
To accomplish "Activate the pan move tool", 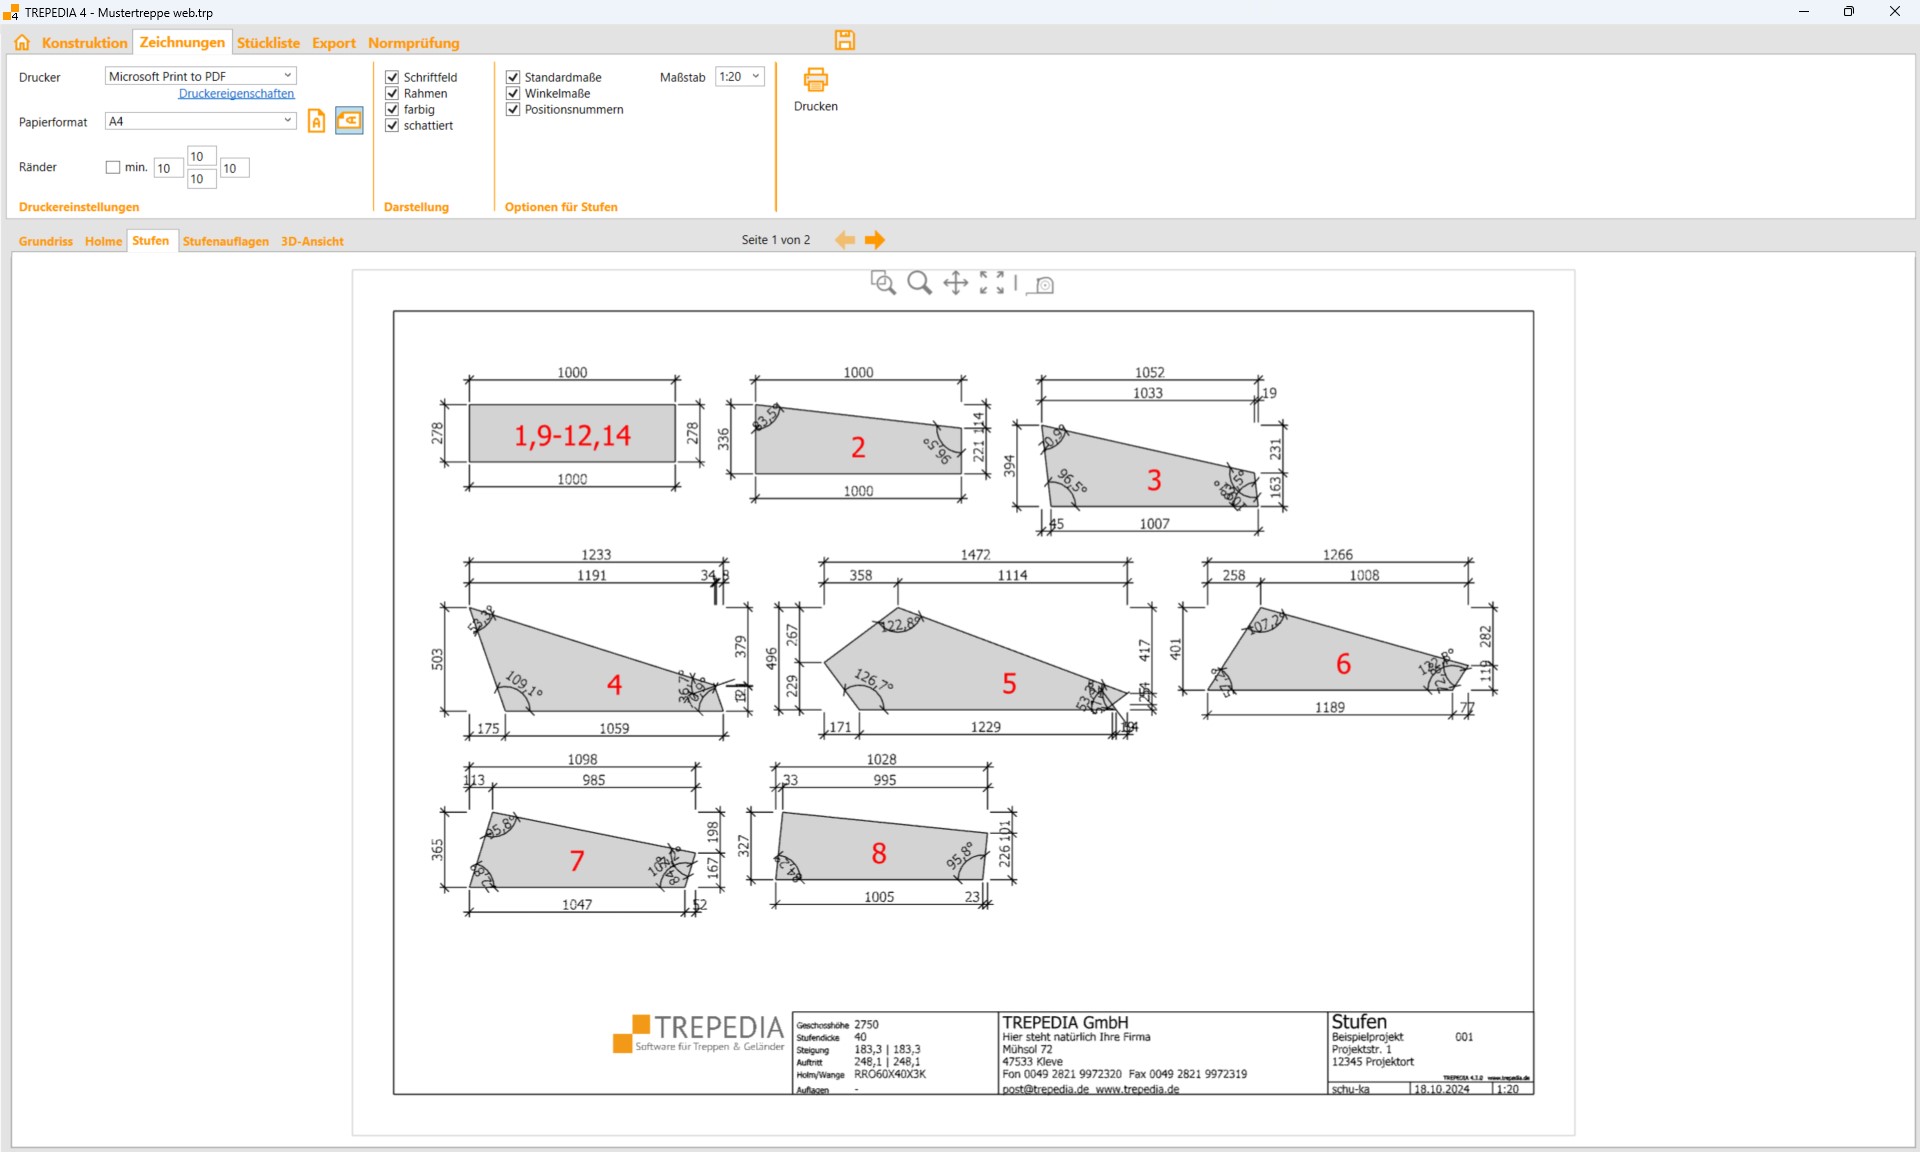I will click(x=955, y=283).
